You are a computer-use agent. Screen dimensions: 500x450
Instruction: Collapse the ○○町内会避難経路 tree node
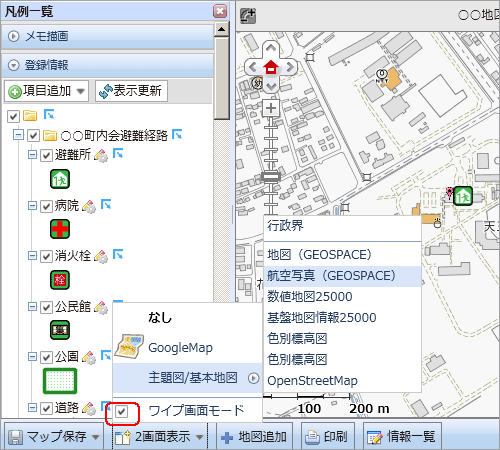(x=18, y=135)
